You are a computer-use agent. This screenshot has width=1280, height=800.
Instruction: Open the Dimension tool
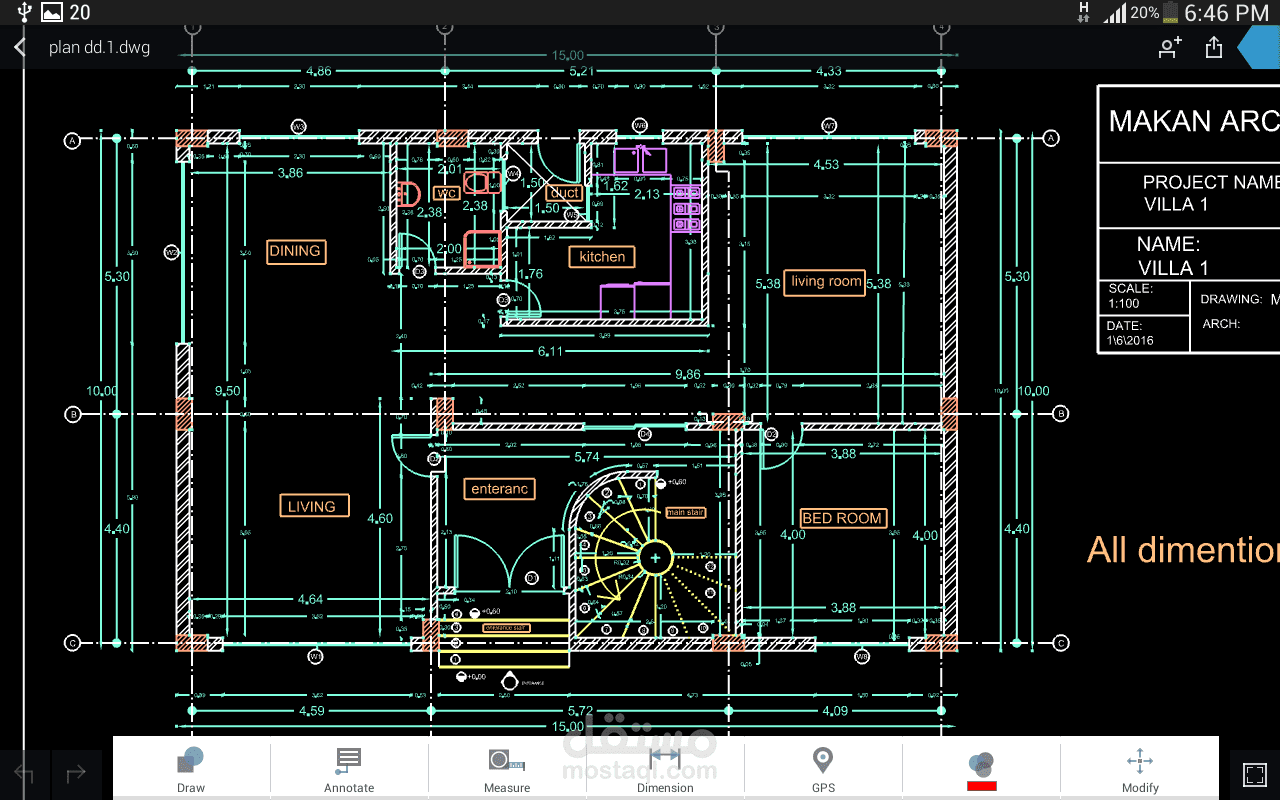665,770
